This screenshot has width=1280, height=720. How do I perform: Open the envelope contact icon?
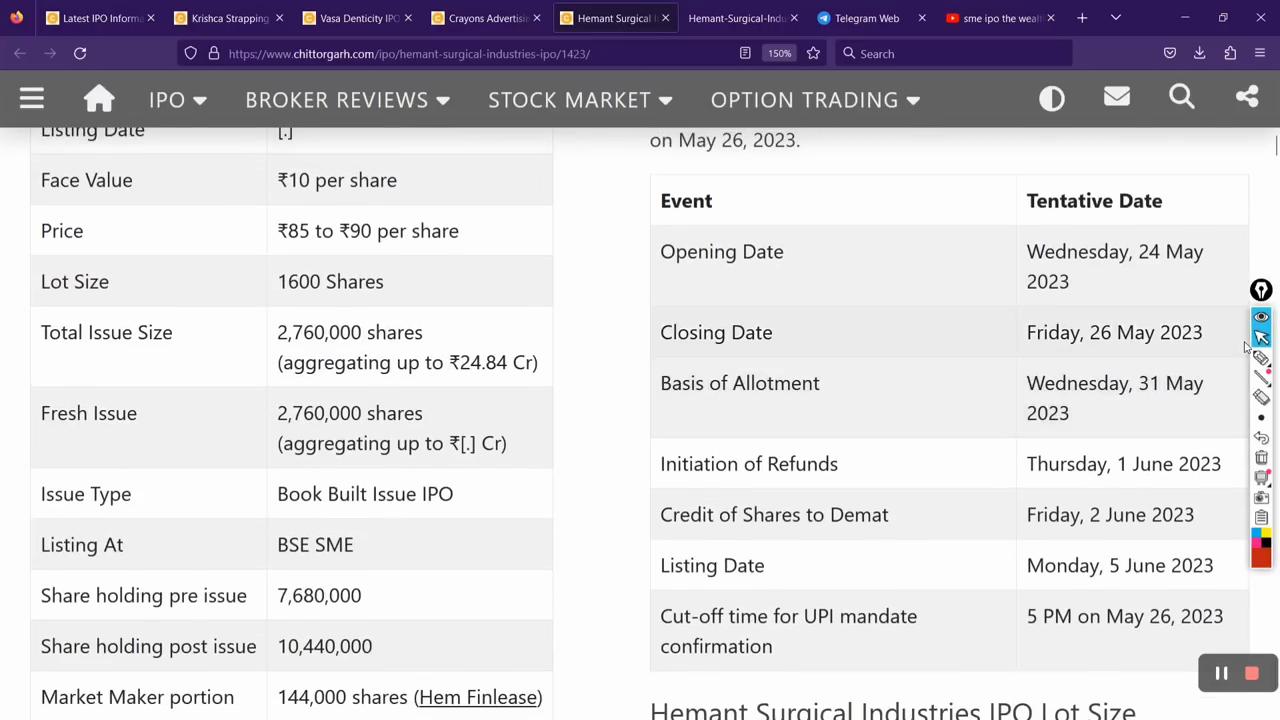coord(1117,97)
